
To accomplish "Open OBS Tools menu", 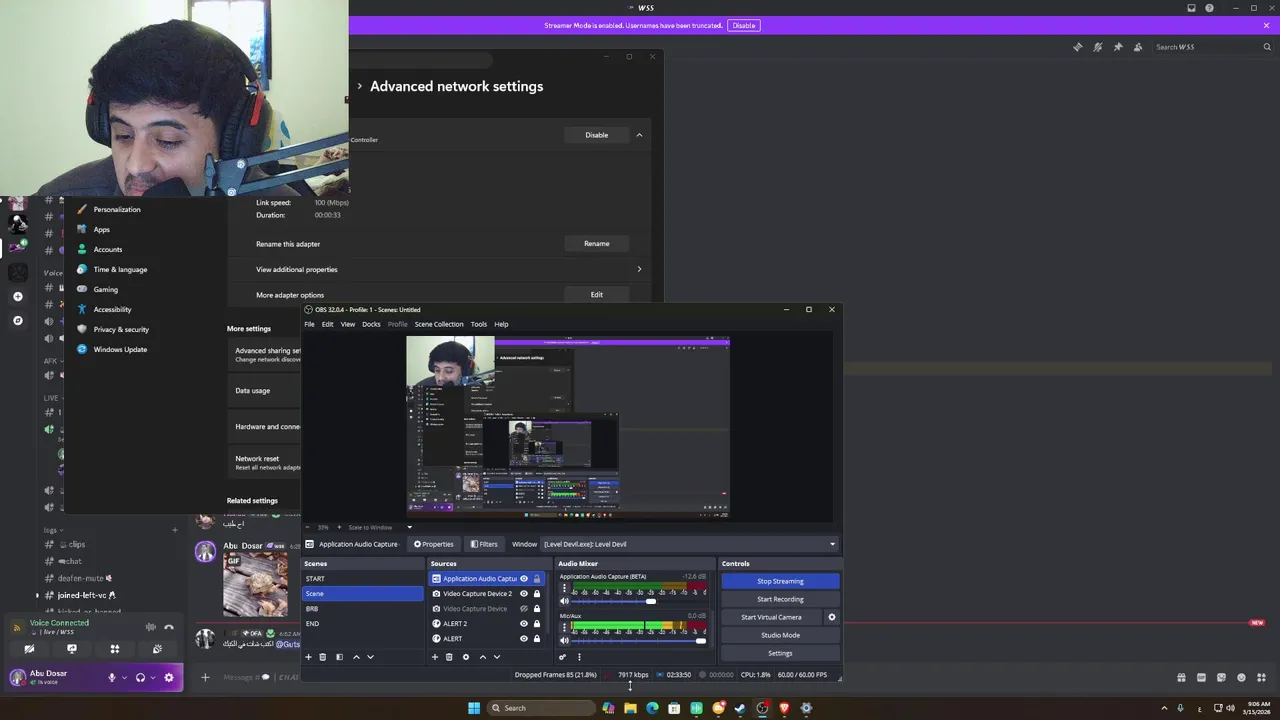I will [479, 324].
